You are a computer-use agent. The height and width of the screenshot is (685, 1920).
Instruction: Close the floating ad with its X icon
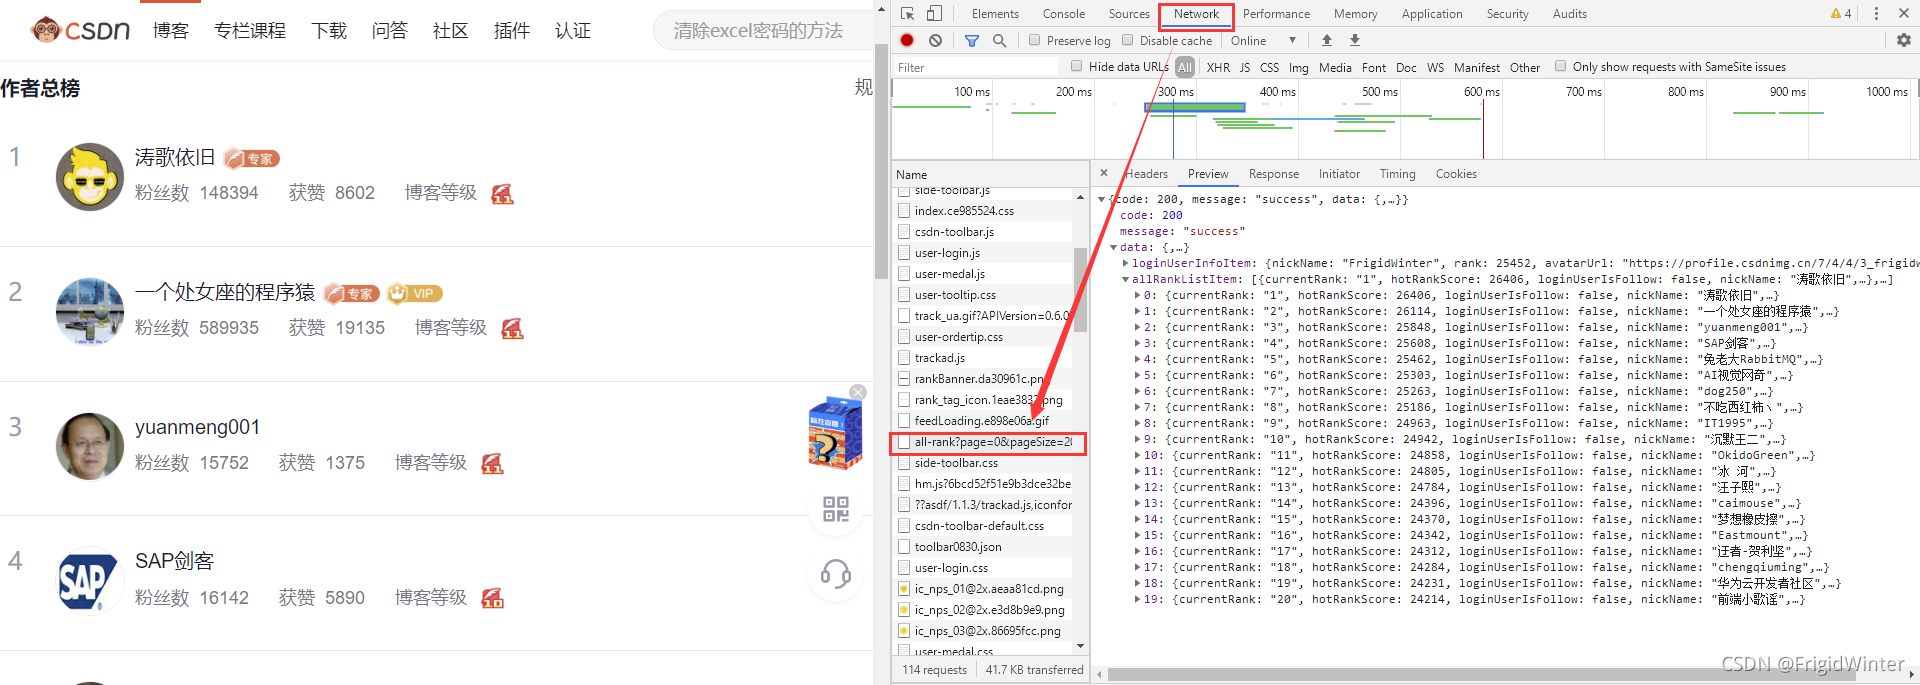(x=858, y=392)
